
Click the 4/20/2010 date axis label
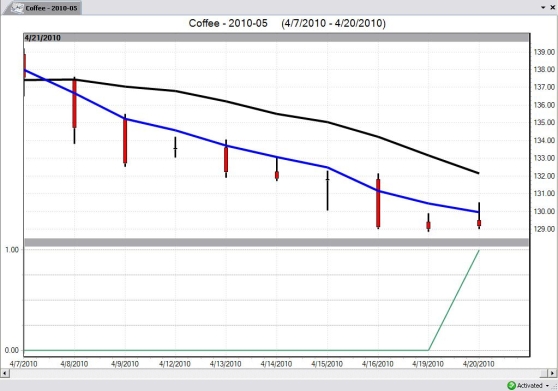[x=479, y=364]
